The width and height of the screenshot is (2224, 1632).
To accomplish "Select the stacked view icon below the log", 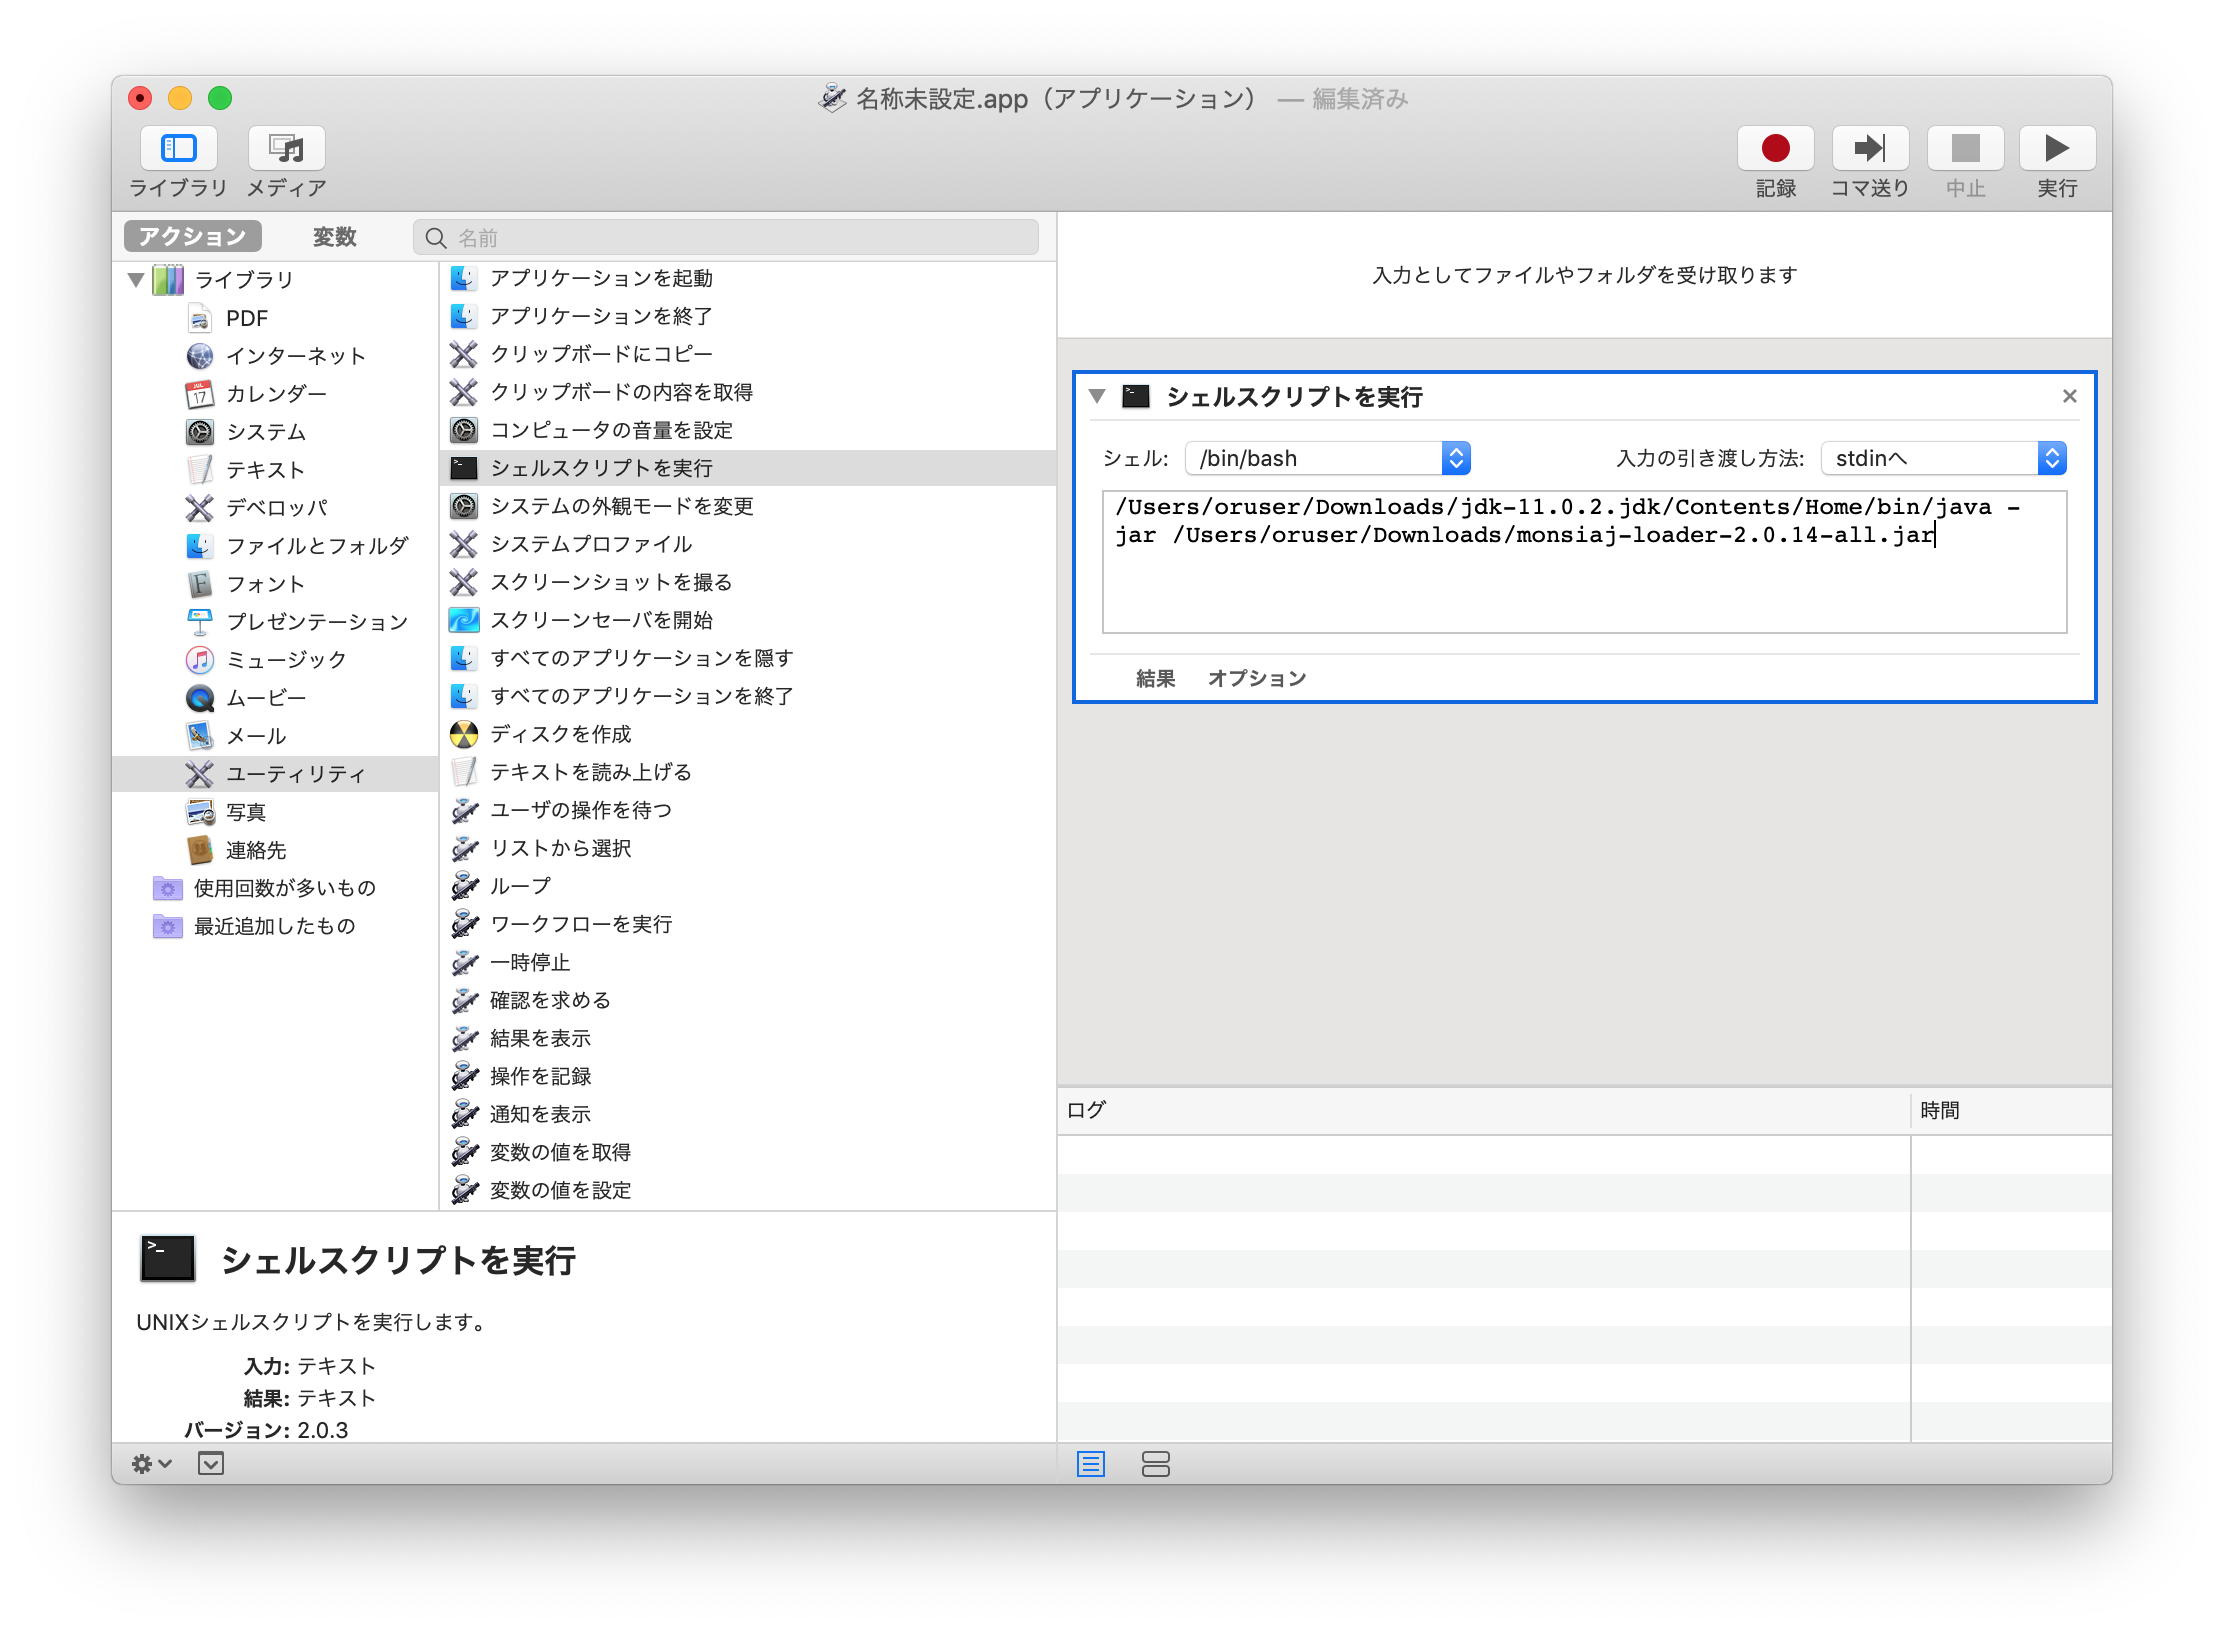I will pos(1156,1464).
